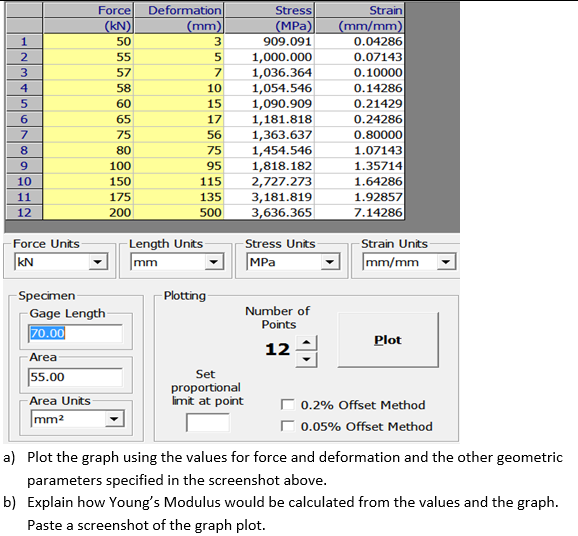Click the Plot button
The image size is (578, 536).
(x=388, y=340)
